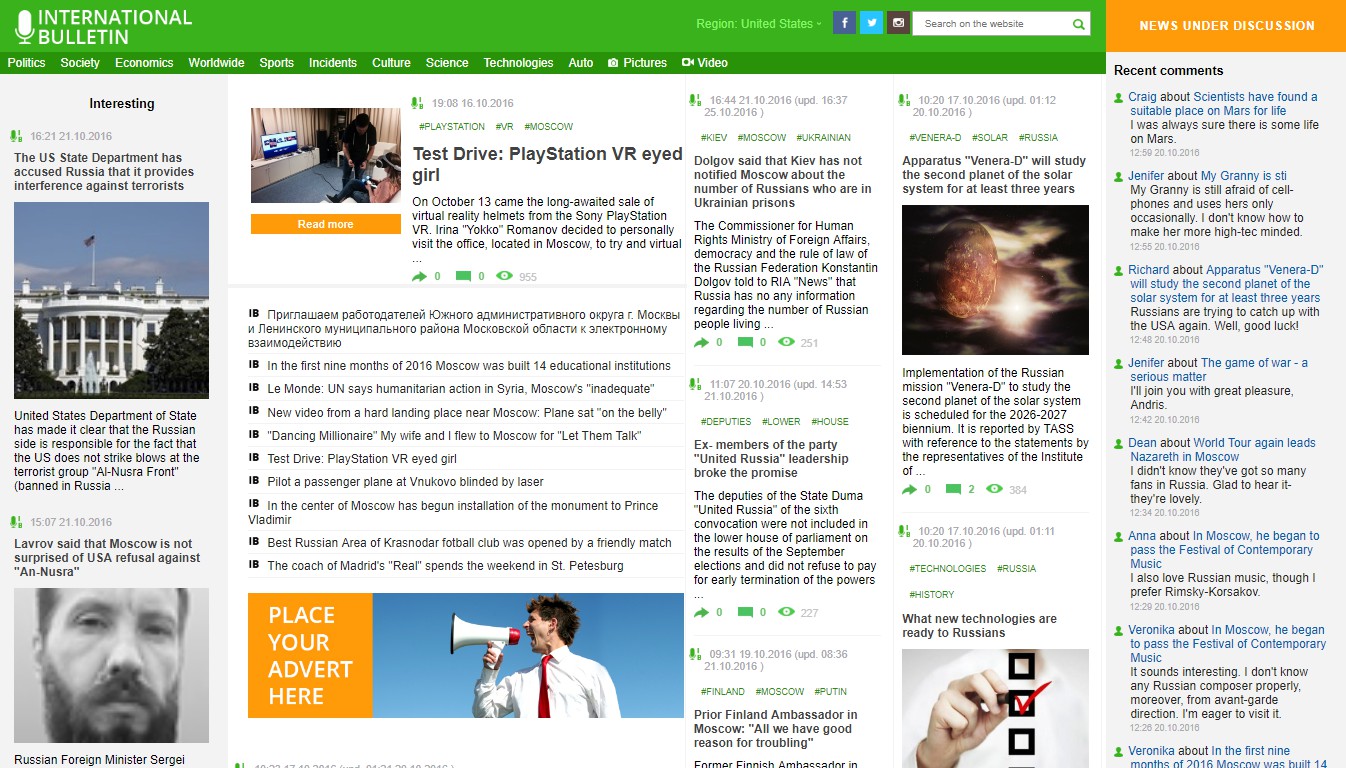The image size is (1346, 768).
Task: Click inside the website search field
Action: [x=992, y=24]
